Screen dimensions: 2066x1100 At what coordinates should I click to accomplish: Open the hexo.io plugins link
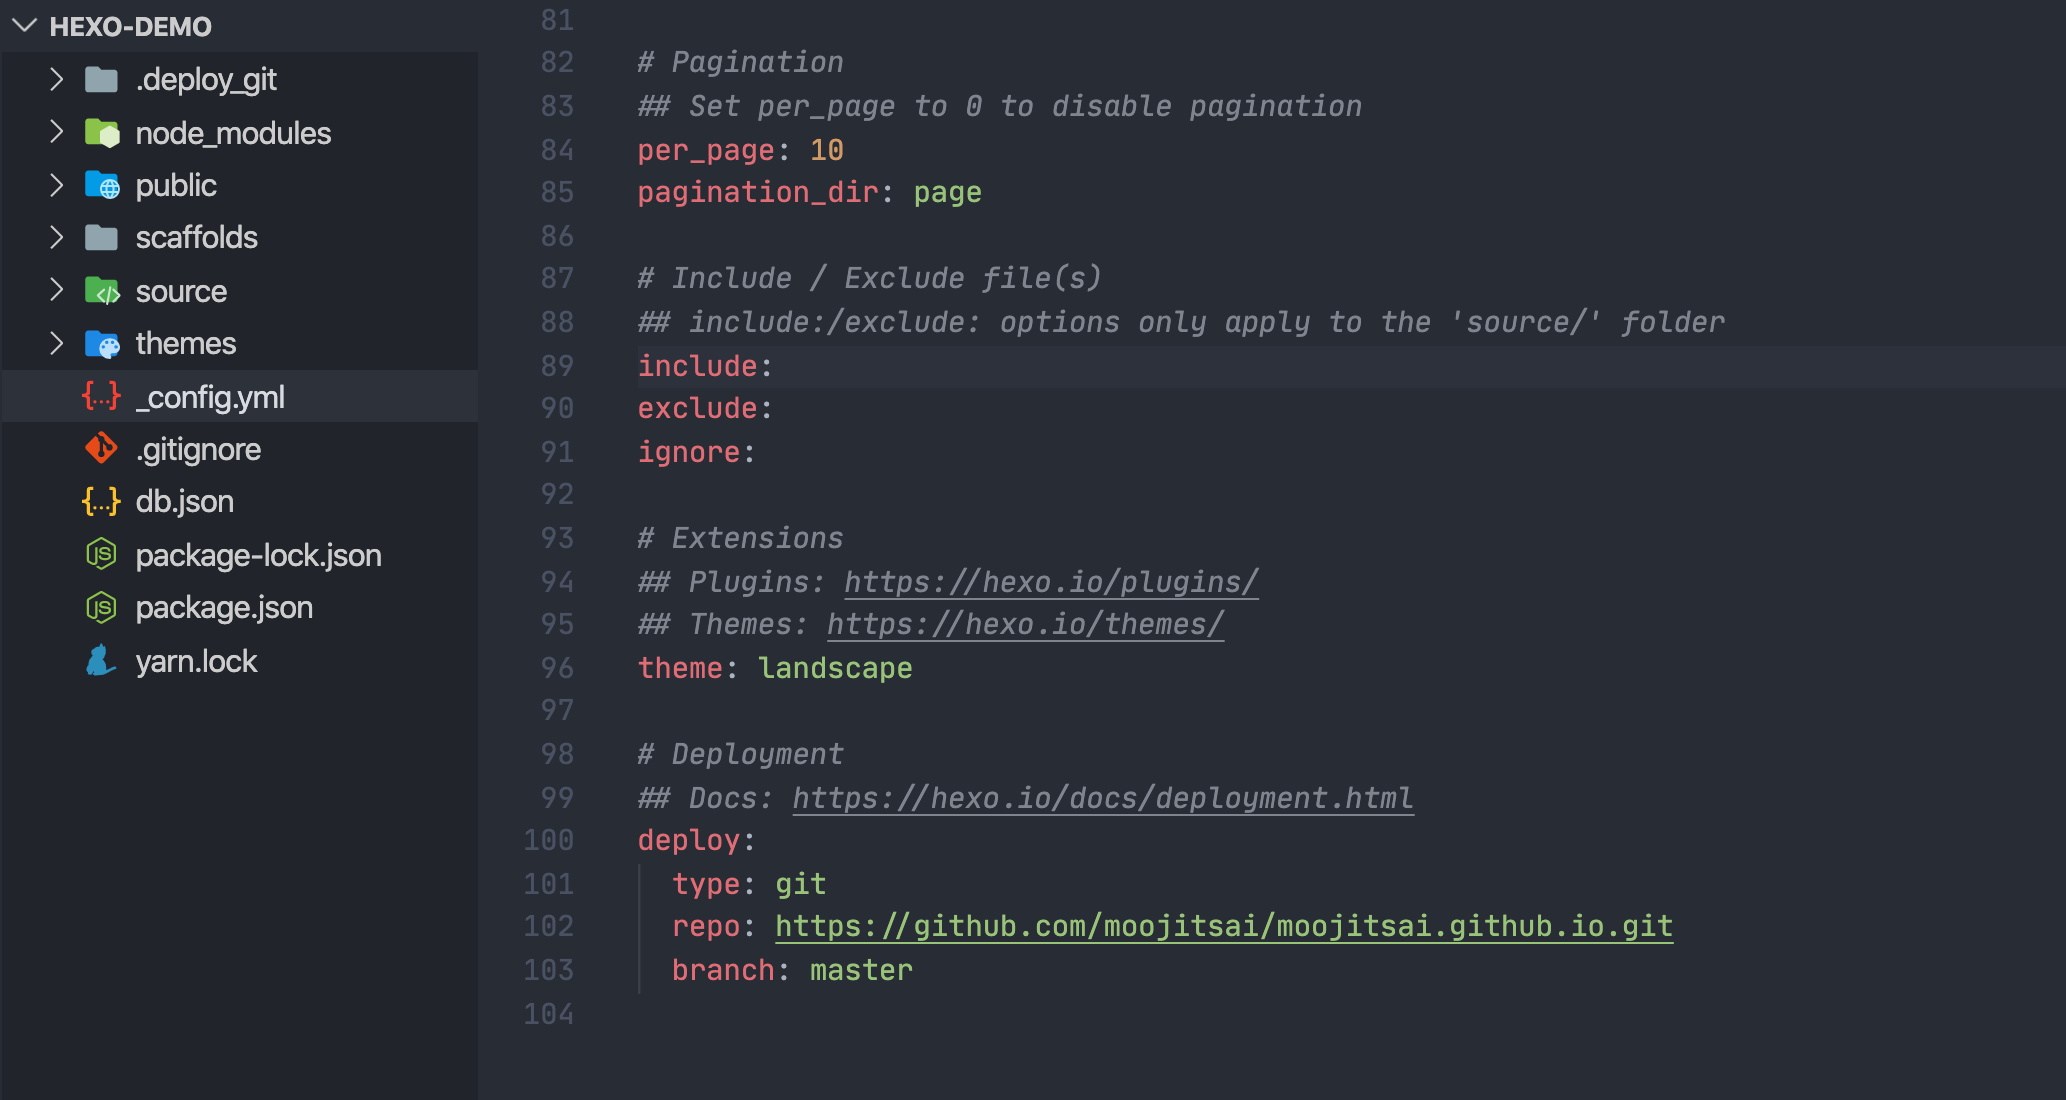[1051, 582]
